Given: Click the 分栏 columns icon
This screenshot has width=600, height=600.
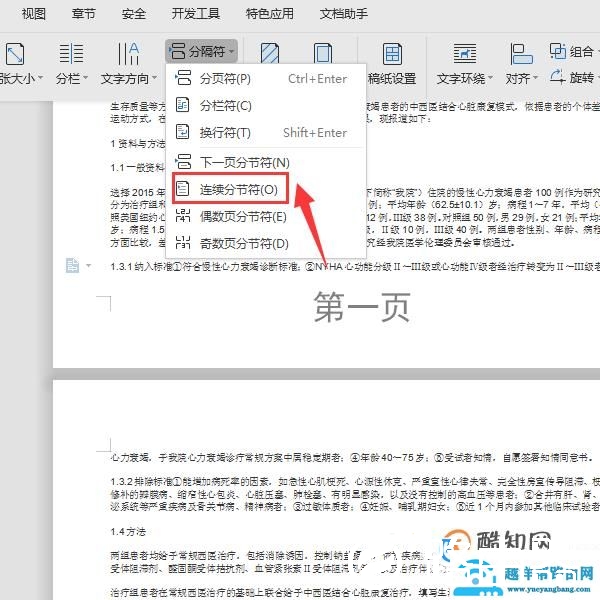Looking at the screenshot, I should click(71, 54).
